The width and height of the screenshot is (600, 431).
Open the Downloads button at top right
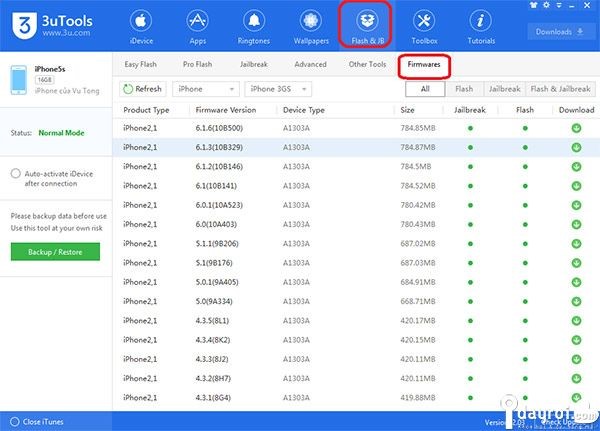coord(559,31)
